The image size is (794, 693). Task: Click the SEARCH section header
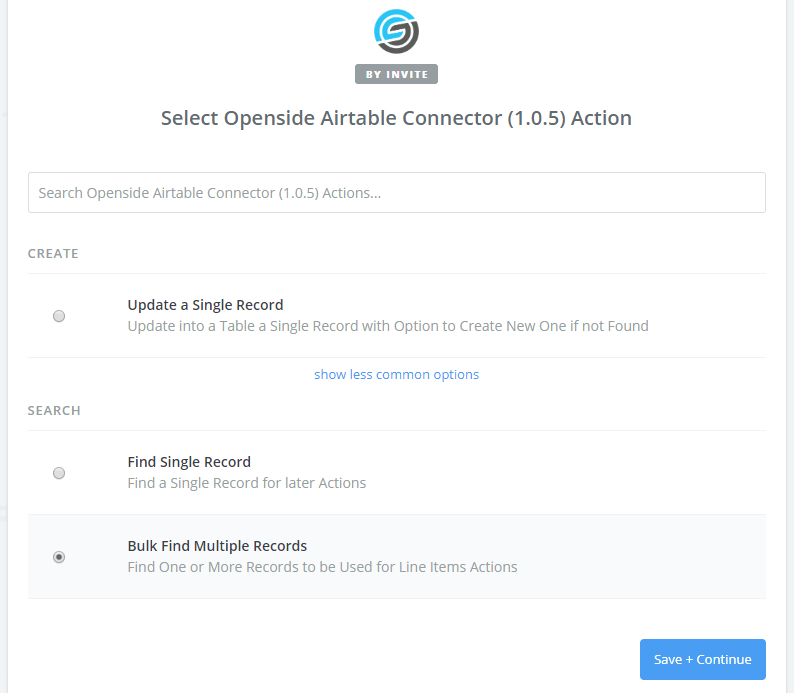(54, 410)
